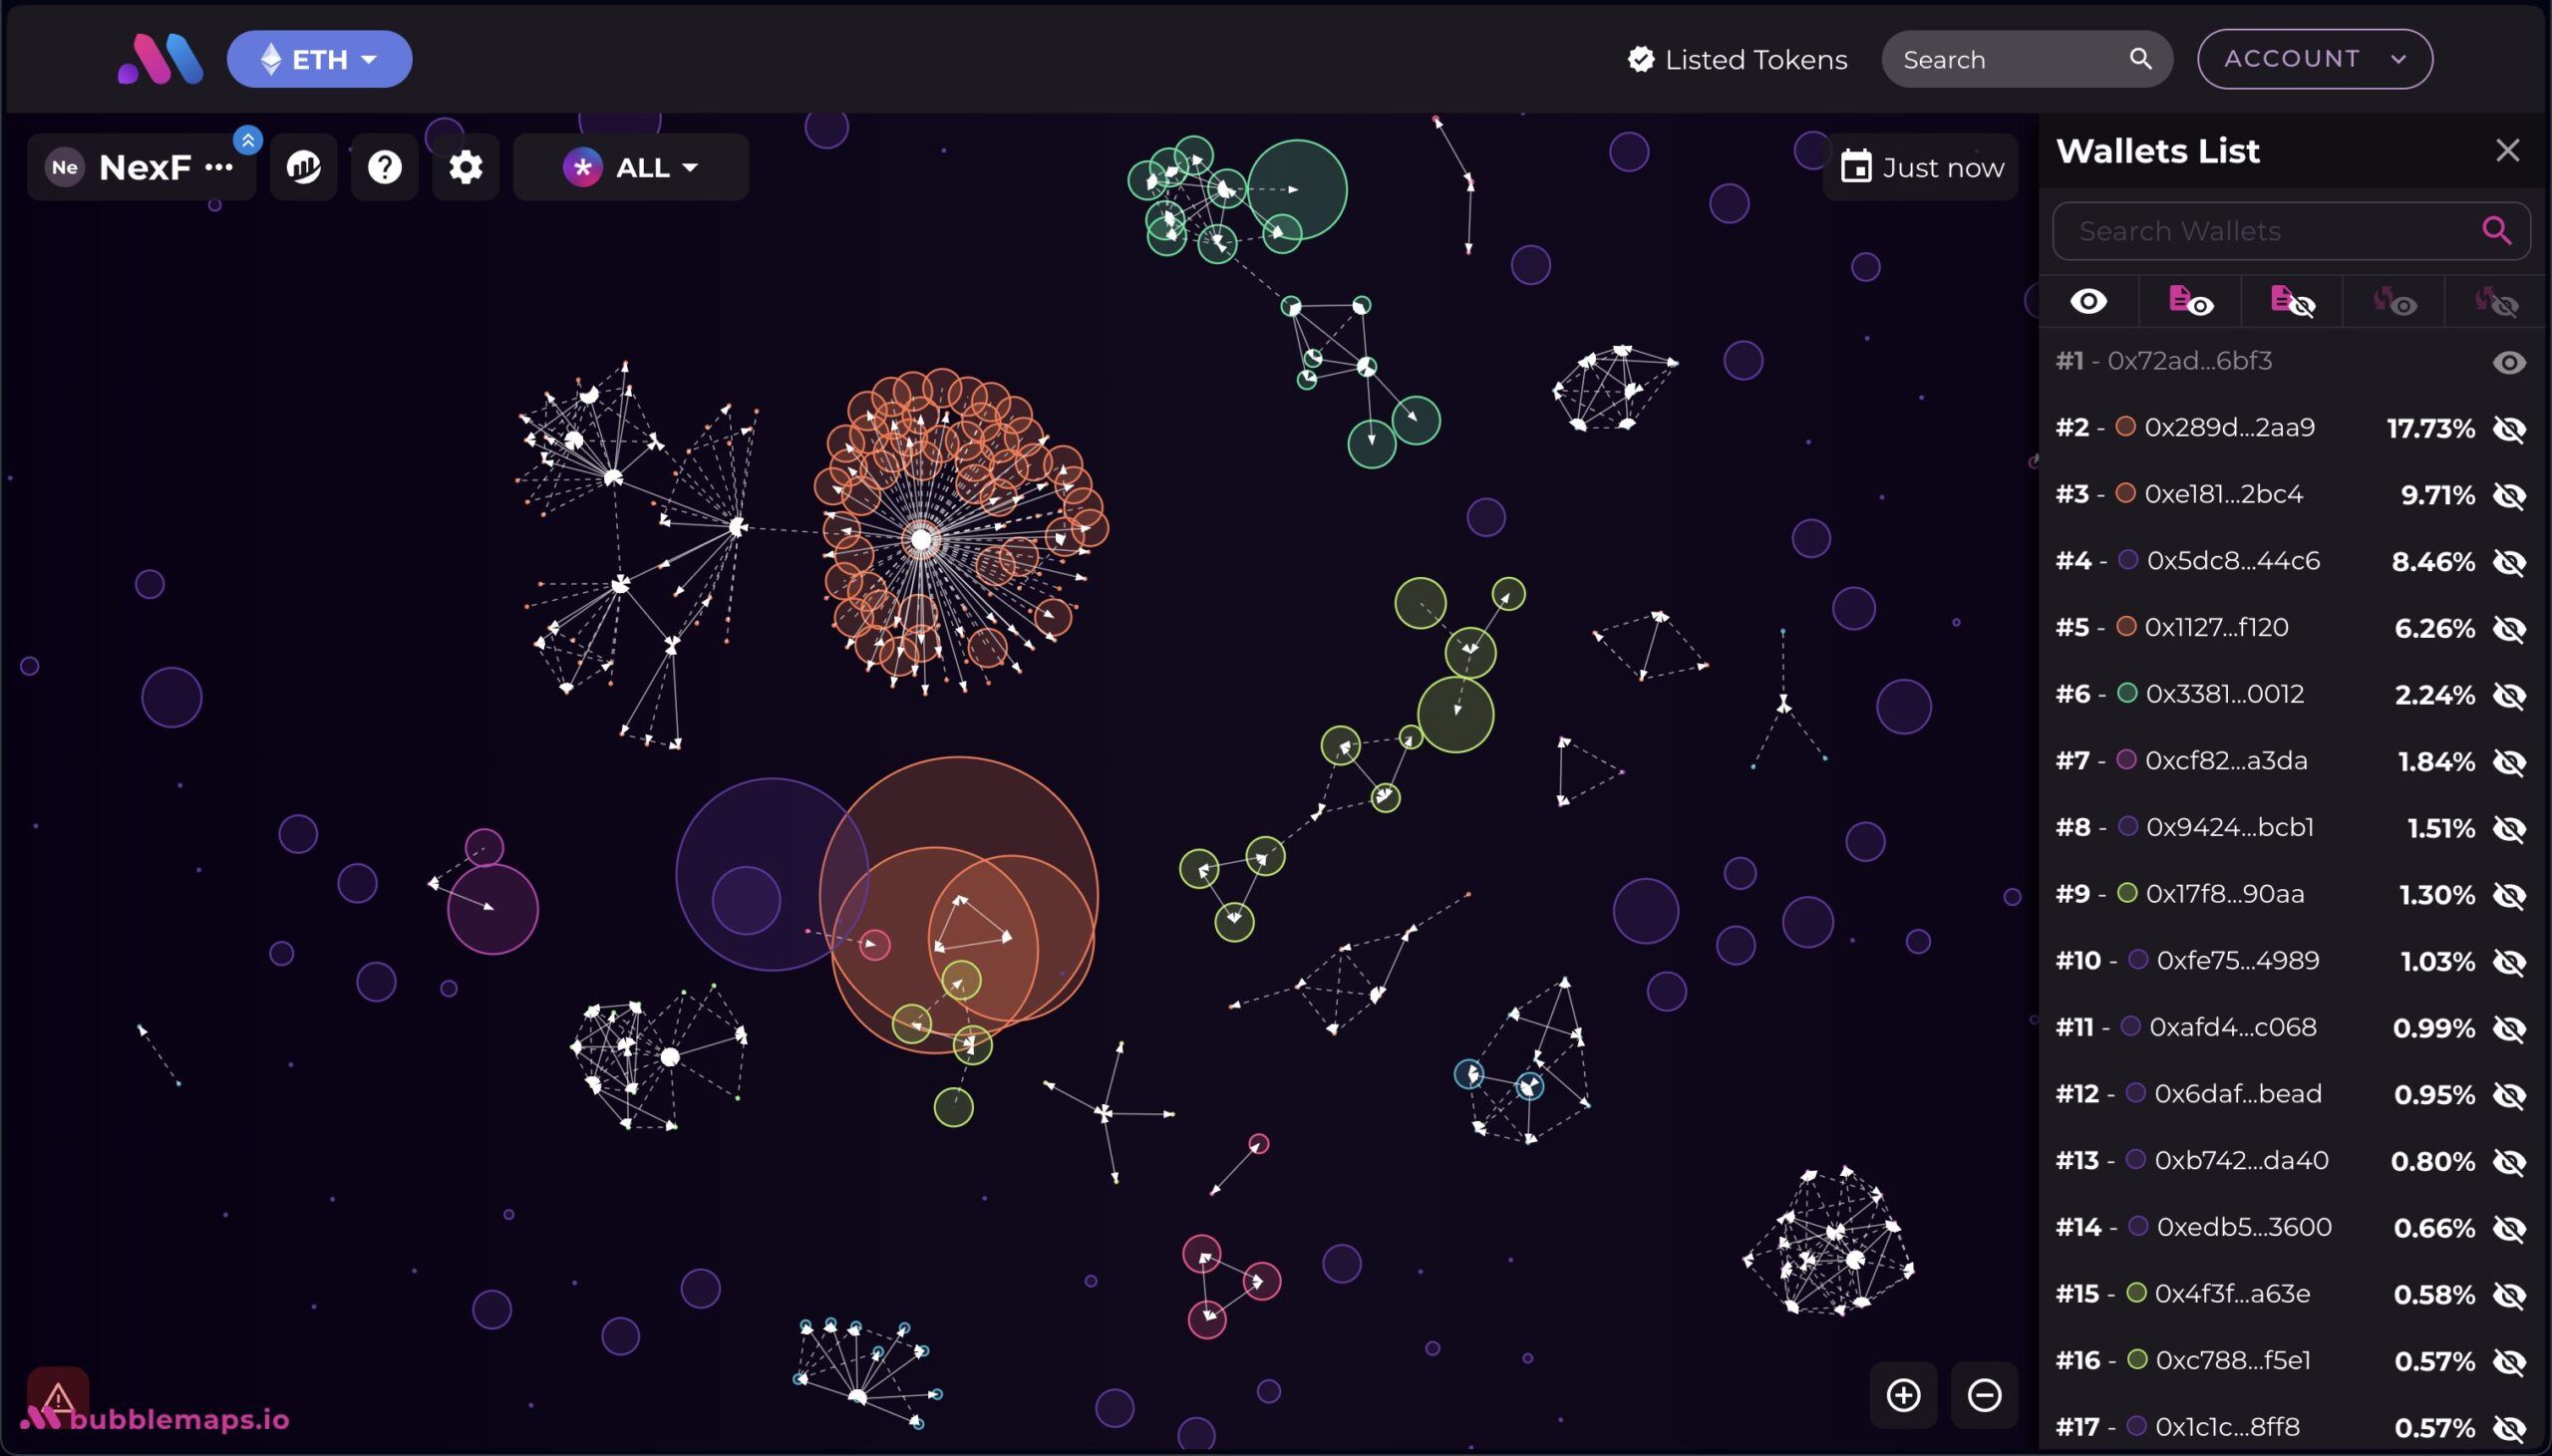
Task: Open map settings gear icon
Action: tap(466, 167)
